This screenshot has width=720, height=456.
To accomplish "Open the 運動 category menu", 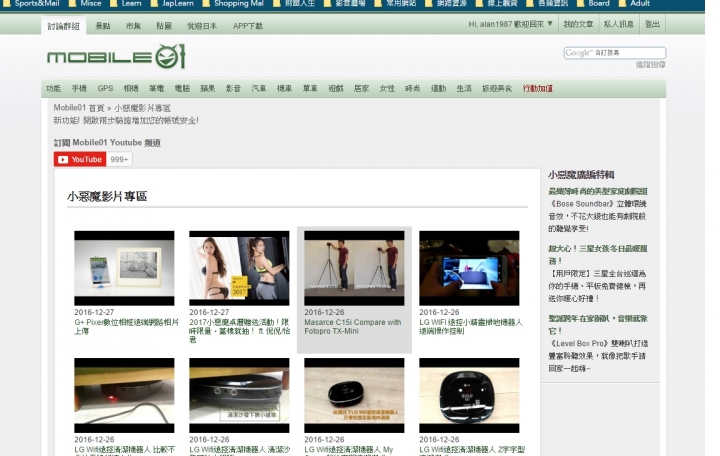I will [439, 88].
